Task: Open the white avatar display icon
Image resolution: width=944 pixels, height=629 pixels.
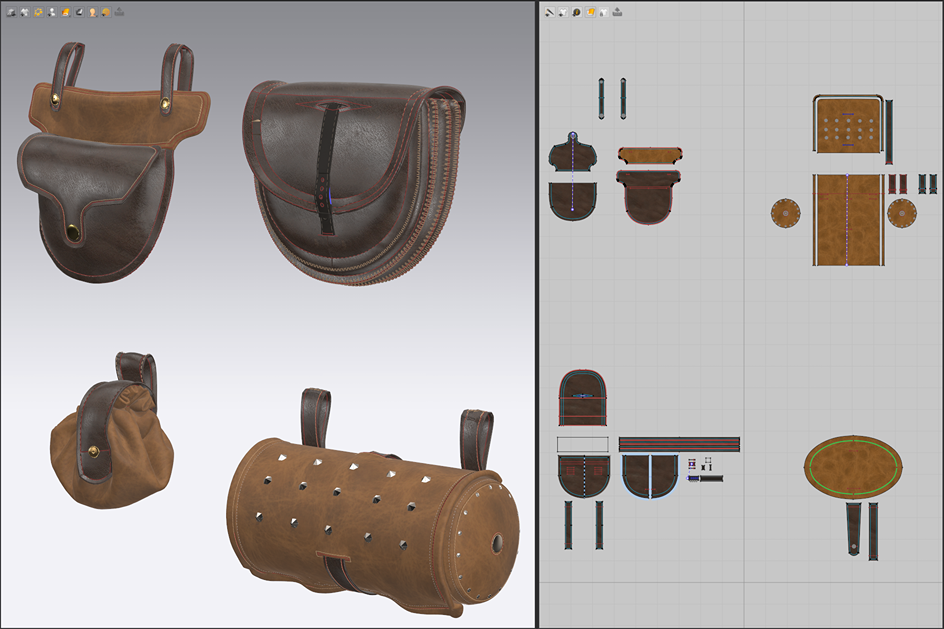Action: (x=52, y=12)
